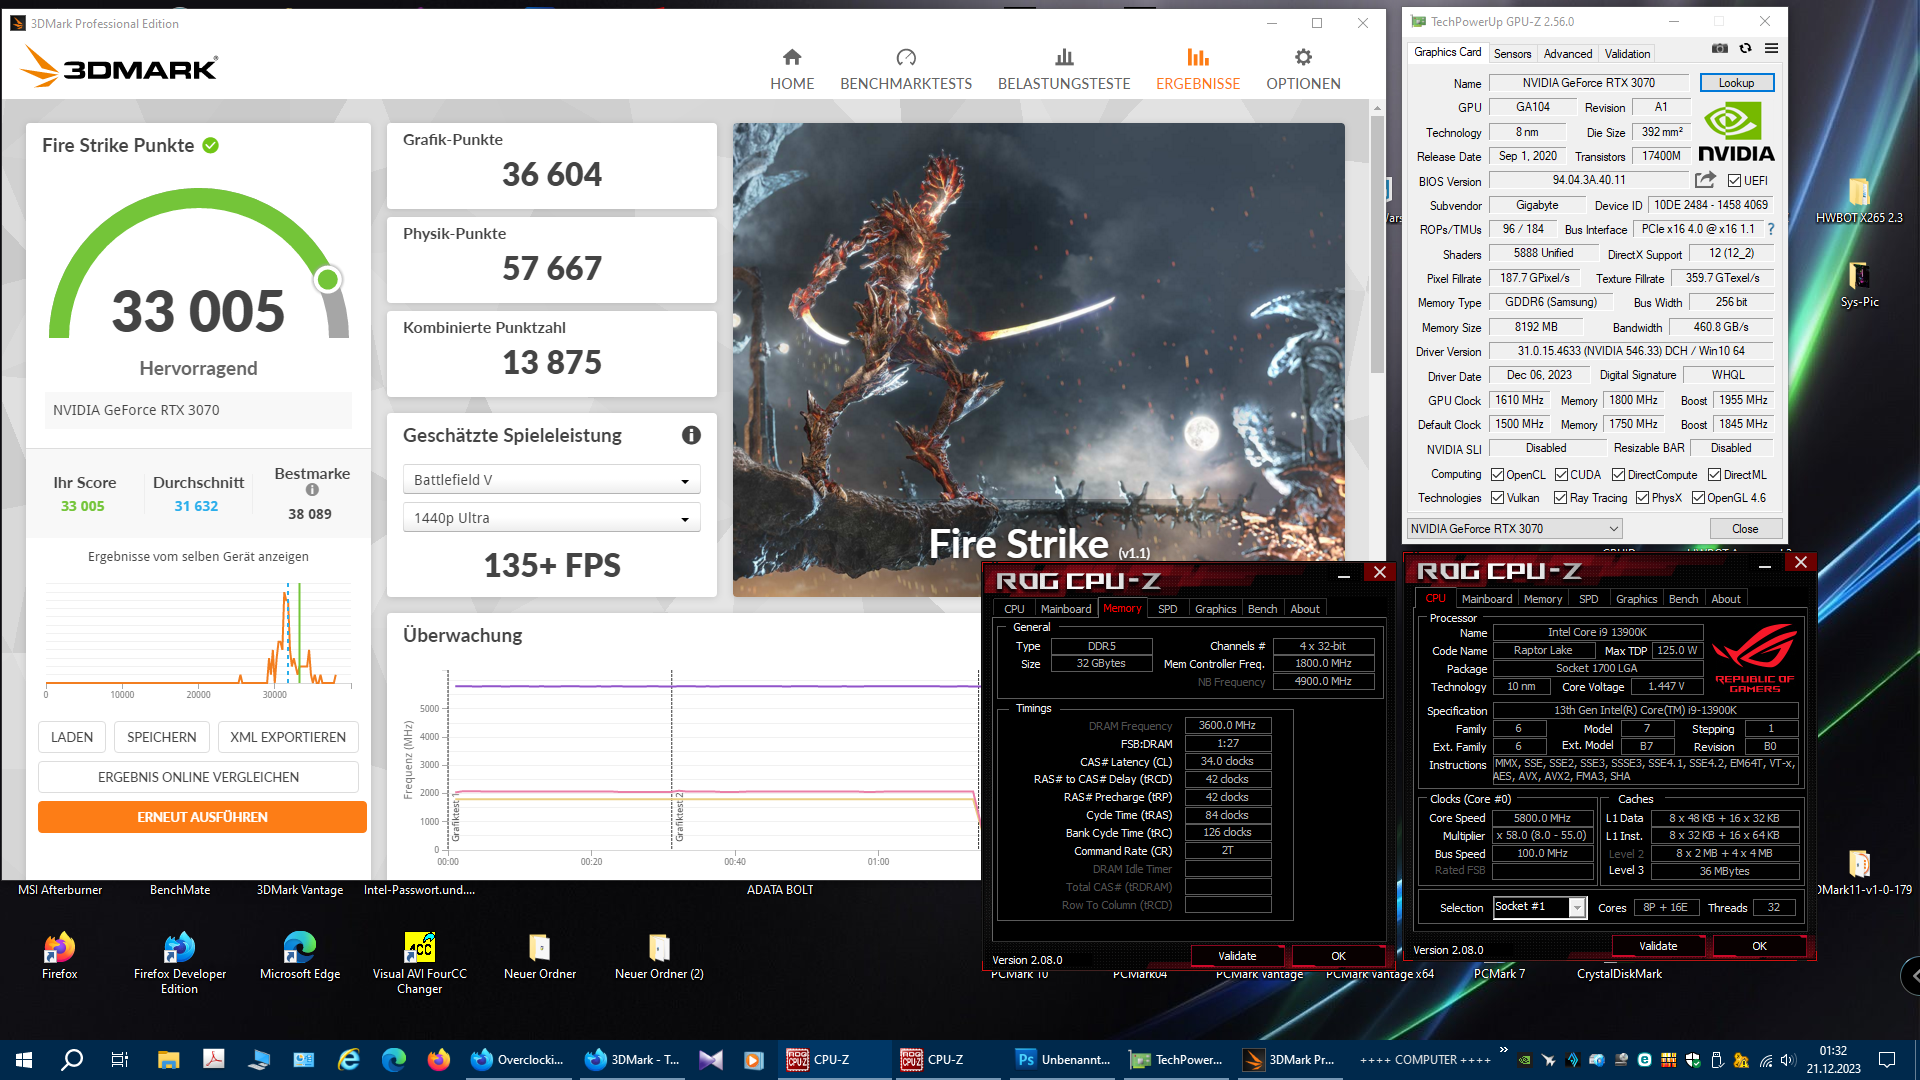Image resolution: width=1920 pixels, height=1080 pixels.
Task: Open GPU-Z hamburger menu icon
Action: coord(1771,48)
